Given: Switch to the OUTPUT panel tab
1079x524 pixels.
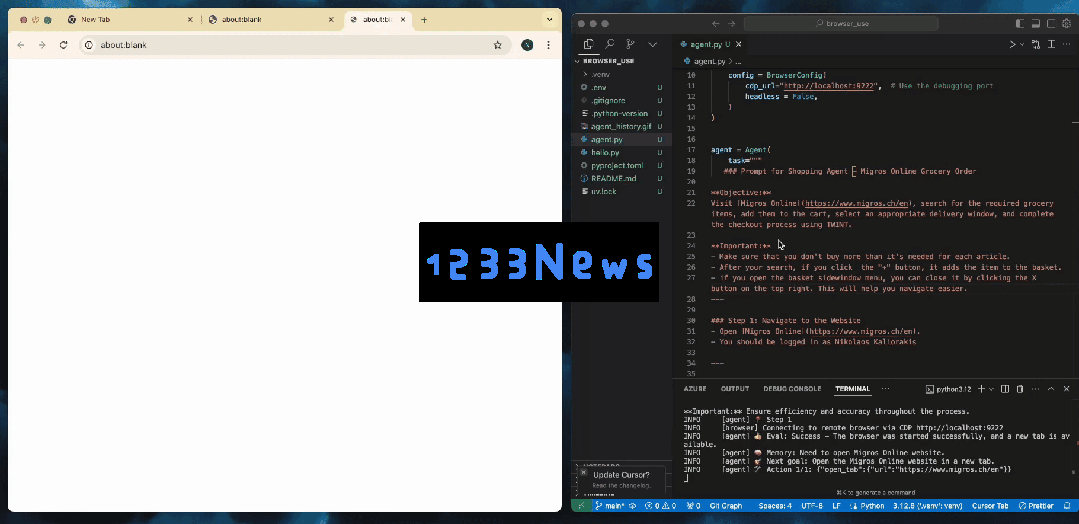Looking at the screenshot, I should (735, 389).
